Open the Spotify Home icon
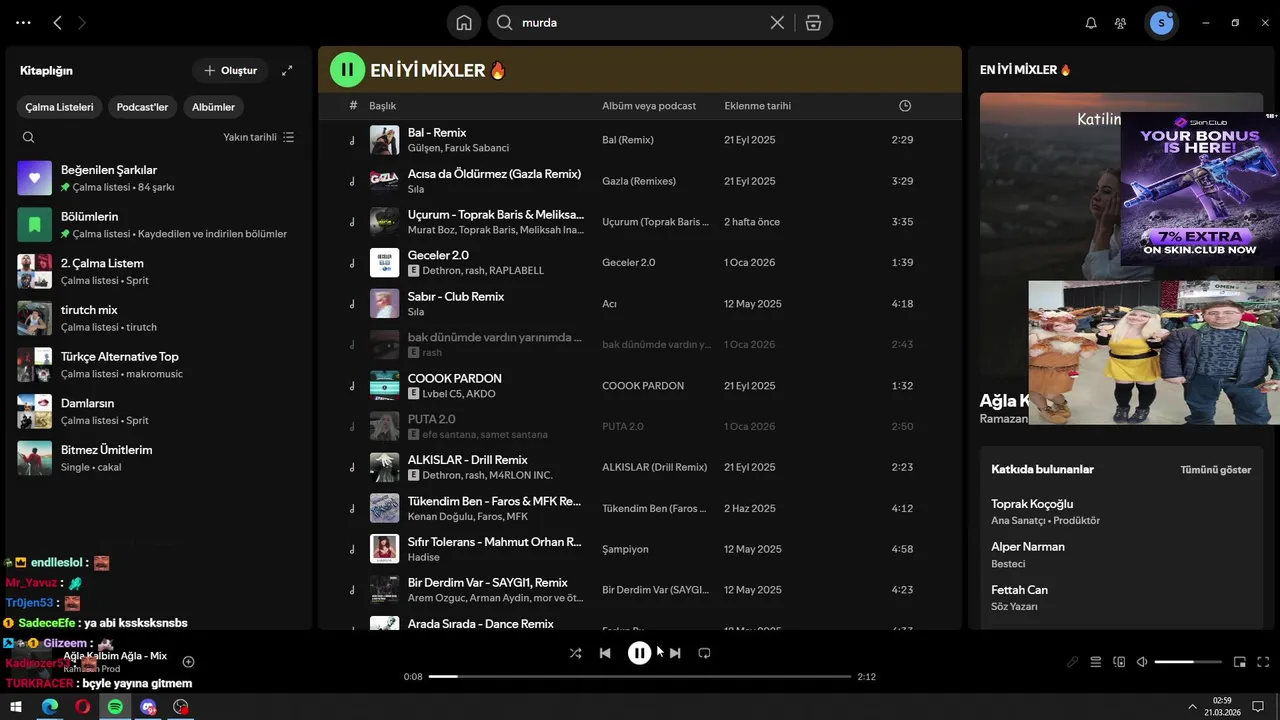 464,22
